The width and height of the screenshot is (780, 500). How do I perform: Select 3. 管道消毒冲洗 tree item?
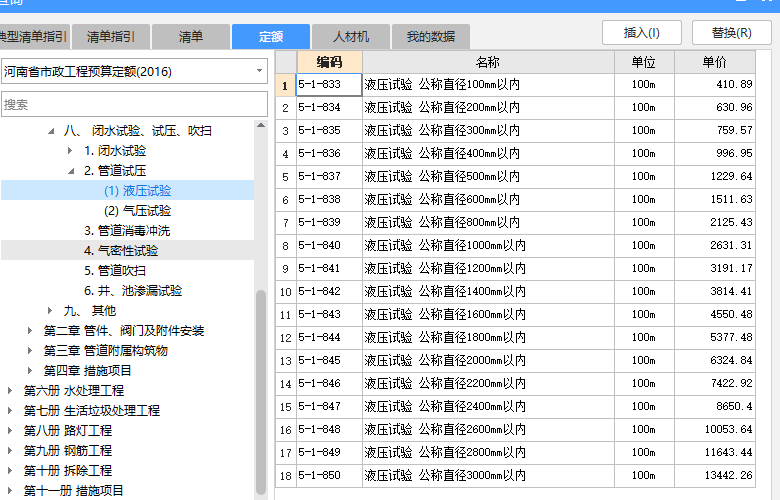pos(127,230)
